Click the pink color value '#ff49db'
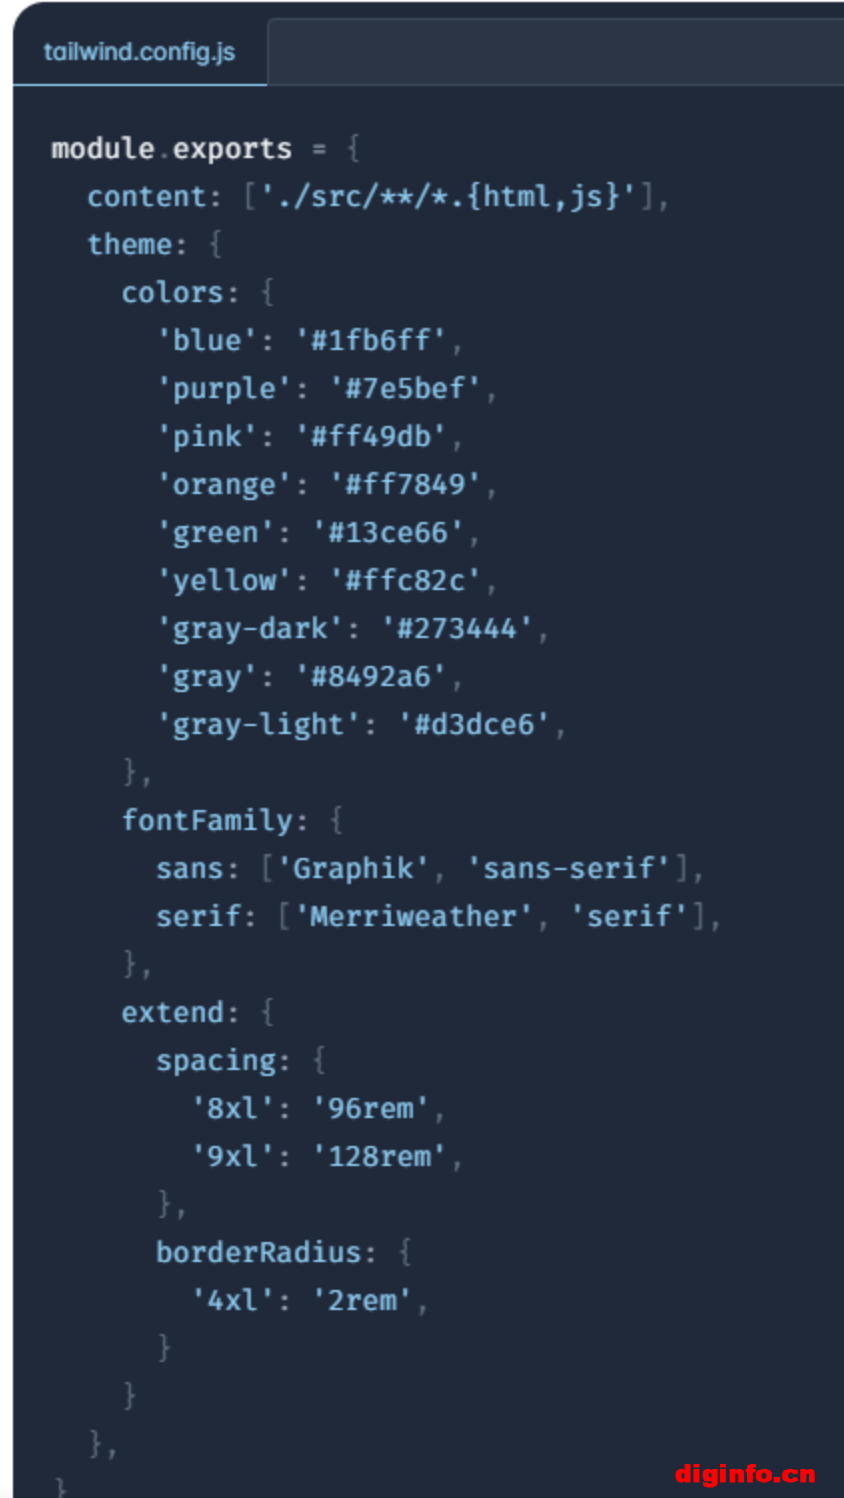 coord(371,436)
